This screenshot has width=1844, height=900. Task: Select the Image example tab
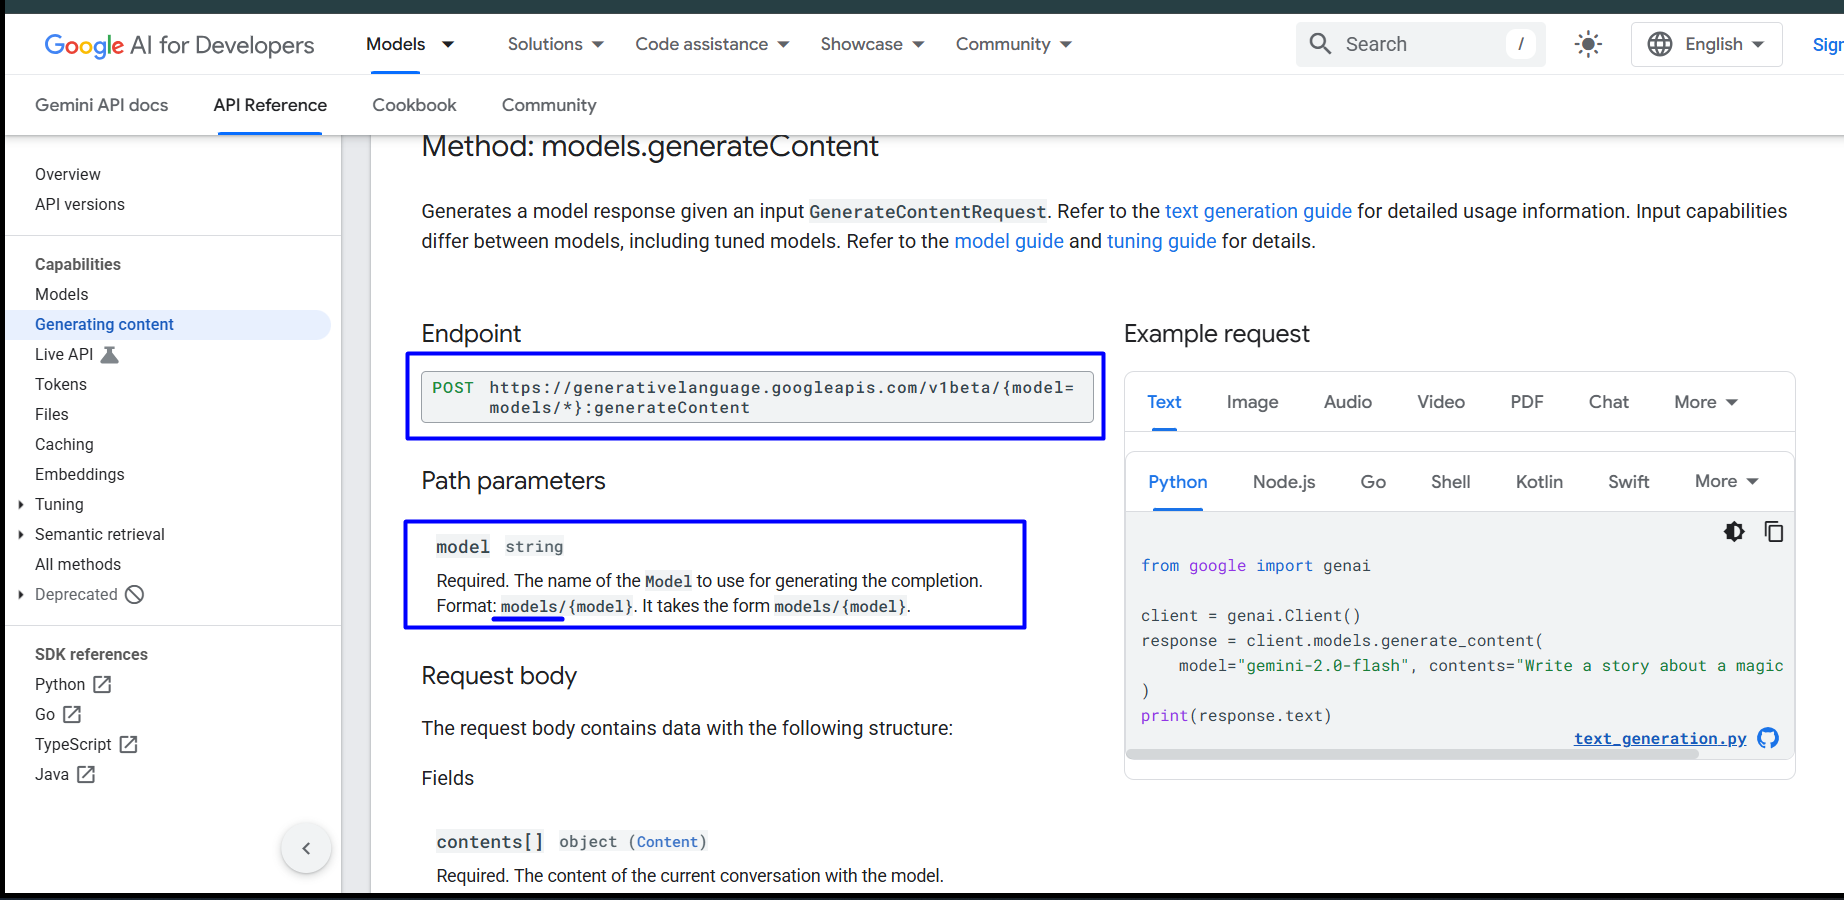coord(1252,402)
